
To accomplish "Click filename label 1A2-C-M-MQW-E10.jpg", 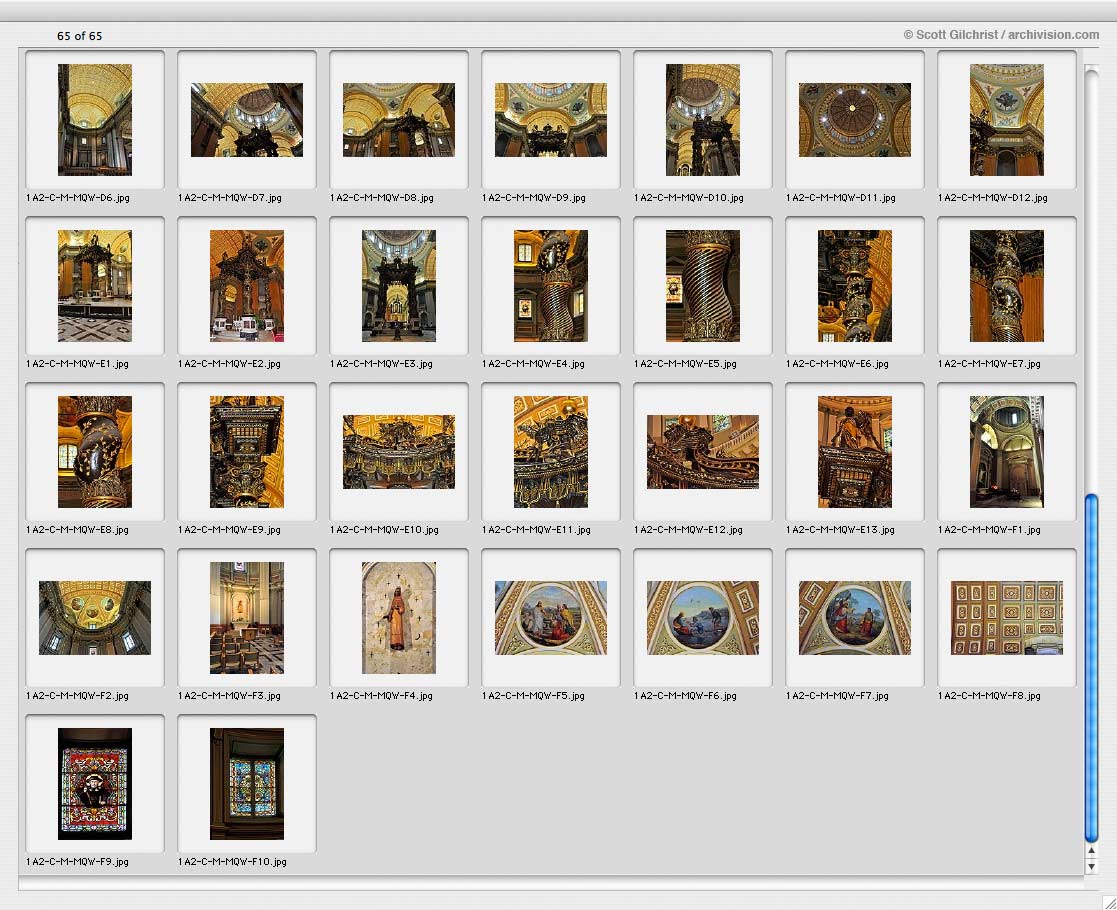I will (x=384, y=530).
